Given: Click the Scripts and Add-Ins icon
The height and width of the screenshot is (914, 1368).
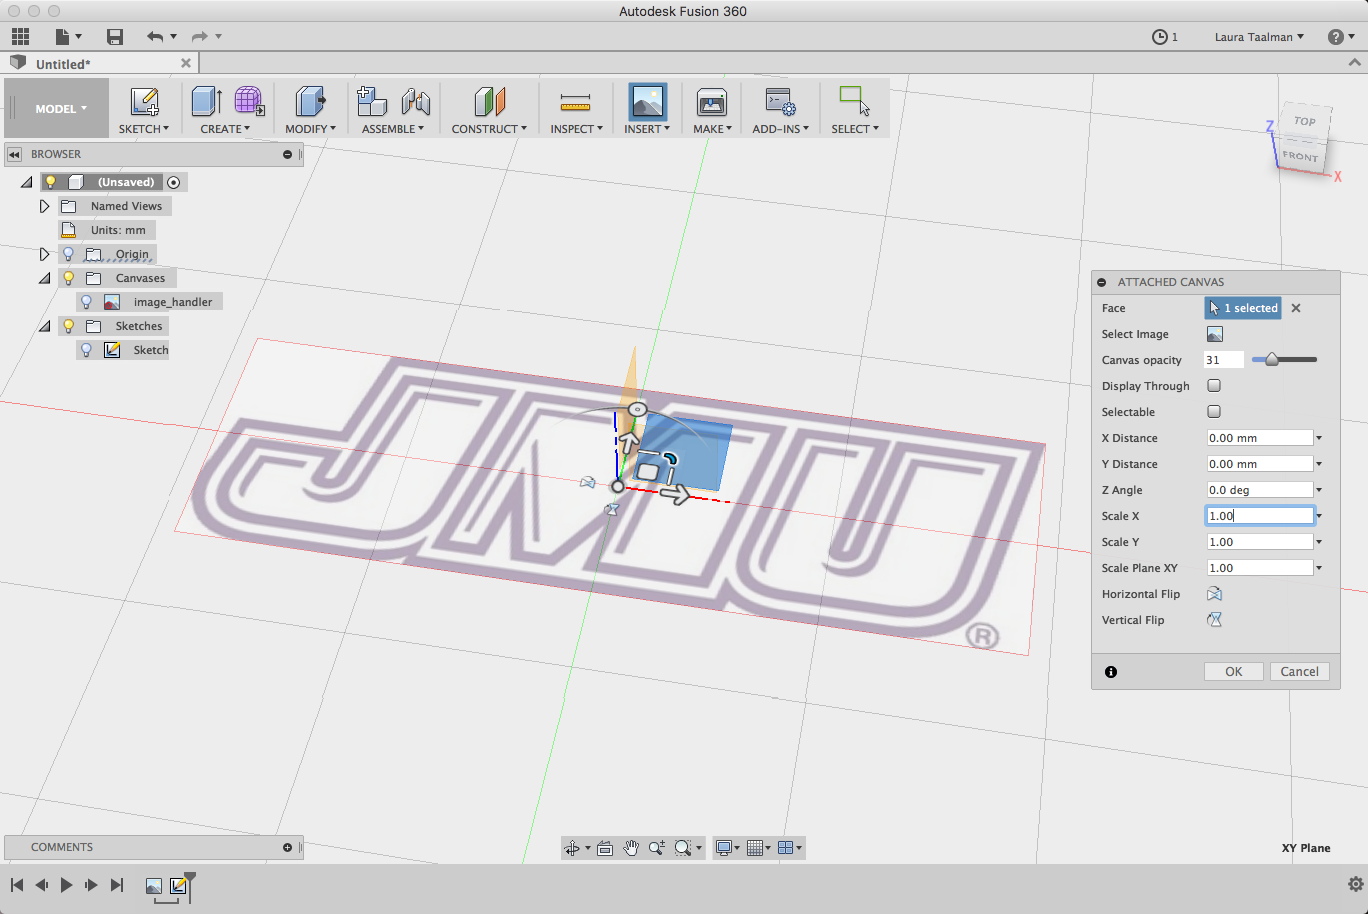Looking at the screenshot, I should (x=780, y=101).
